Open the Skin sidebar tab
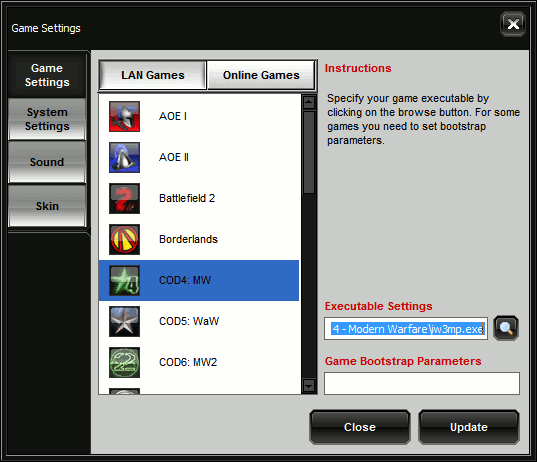The width and height of the screenshot is (537, 462). click(x=47, y=206)
